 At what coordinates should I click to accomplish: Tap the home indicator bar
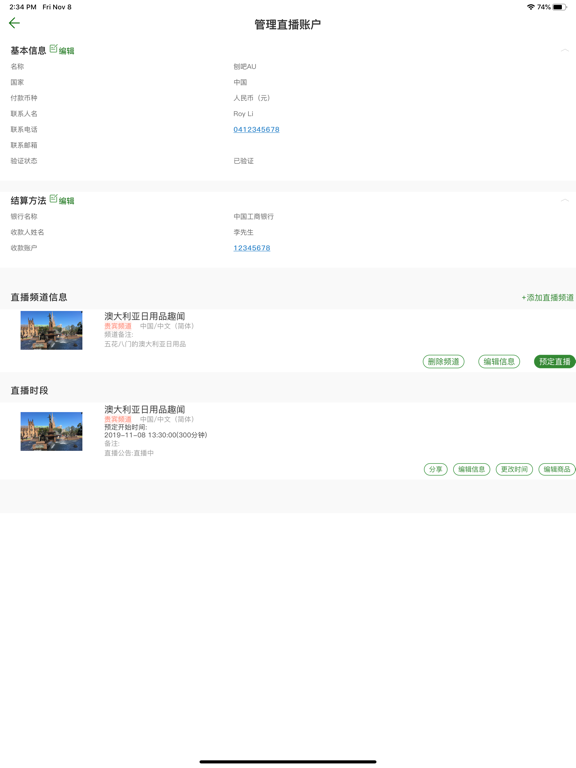288,762
